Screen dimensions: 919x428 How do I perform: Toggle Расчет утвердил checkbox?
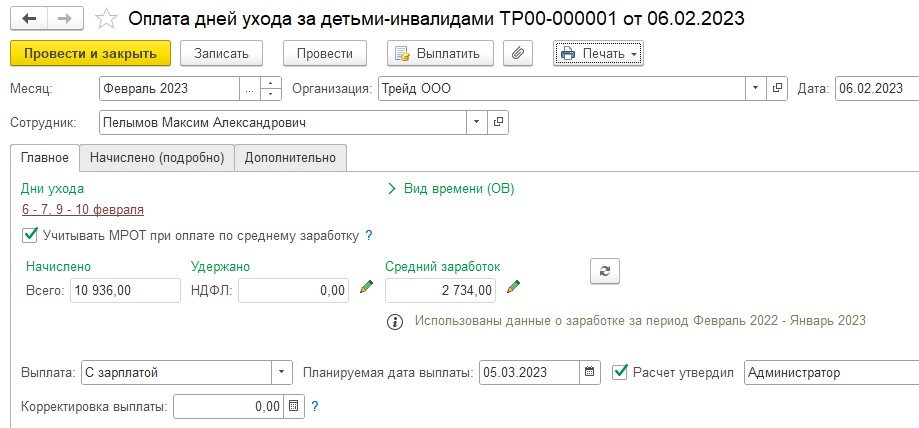click(620, 372)
